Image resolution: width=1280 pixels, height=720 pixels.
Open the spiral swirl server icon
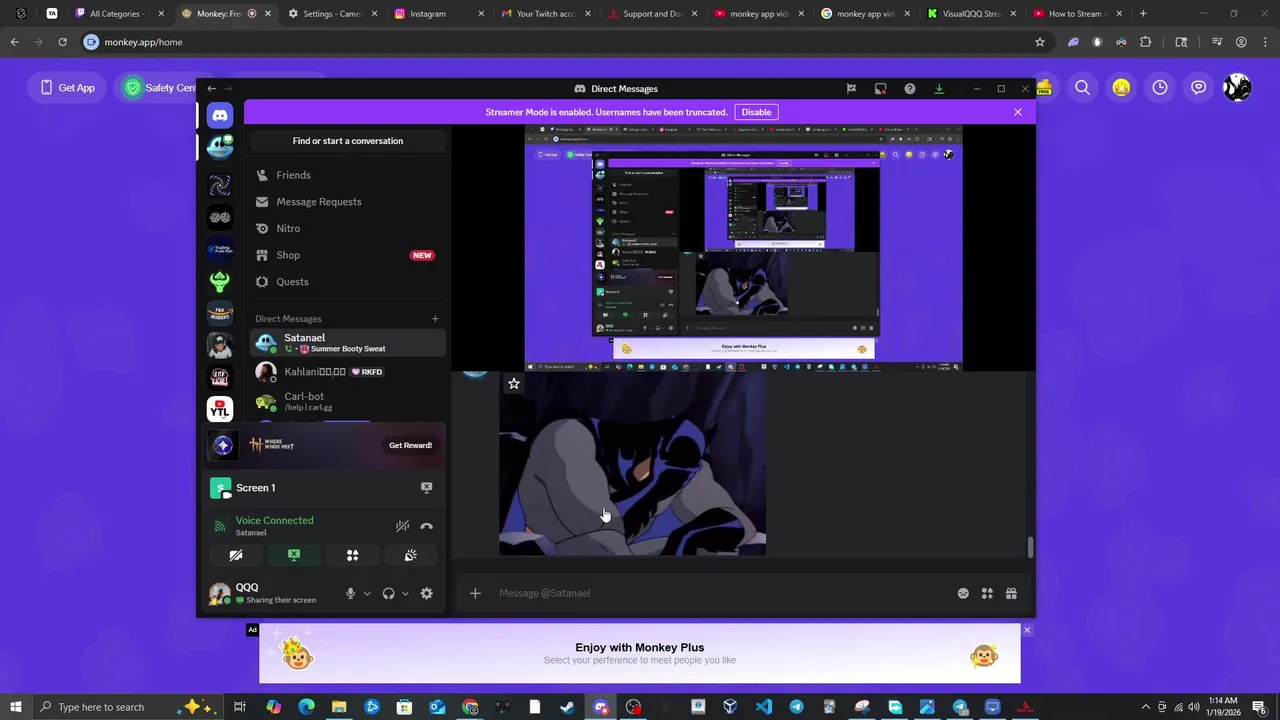[220, 185]
